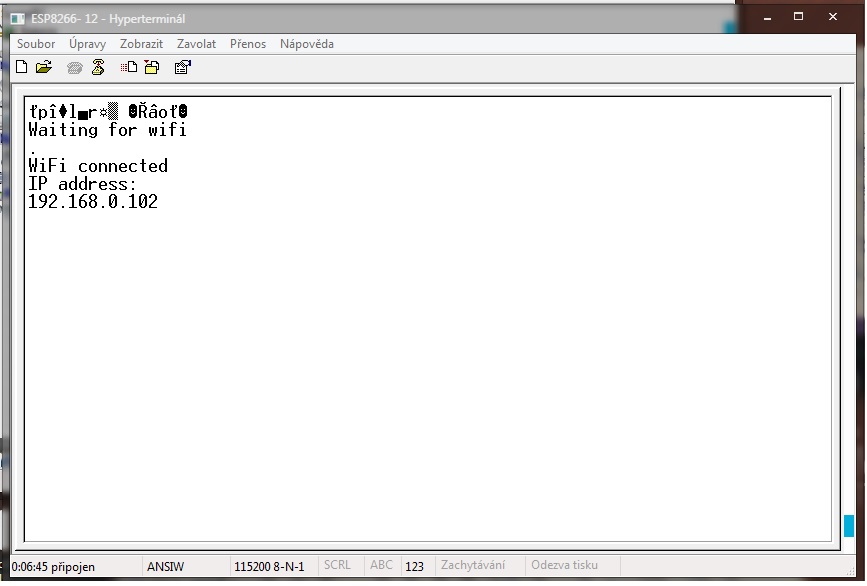Image resolution: width=867 pixels, height=586 pixels.
Task: Click the Disconnect phone icon in toolbar
Action: click(98, 68)
